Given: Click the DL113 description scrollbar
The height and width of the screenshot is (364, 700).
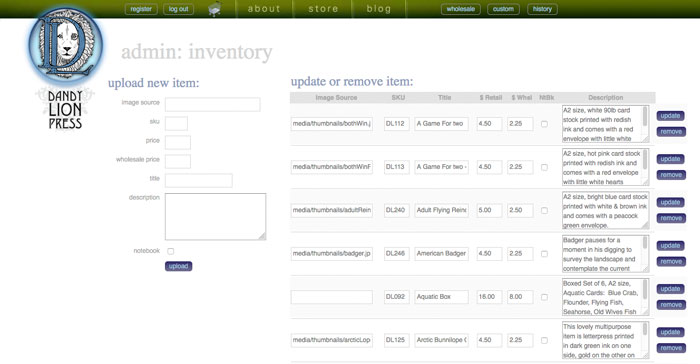Looking at the screenshot, I should click(x=645, y=159).
